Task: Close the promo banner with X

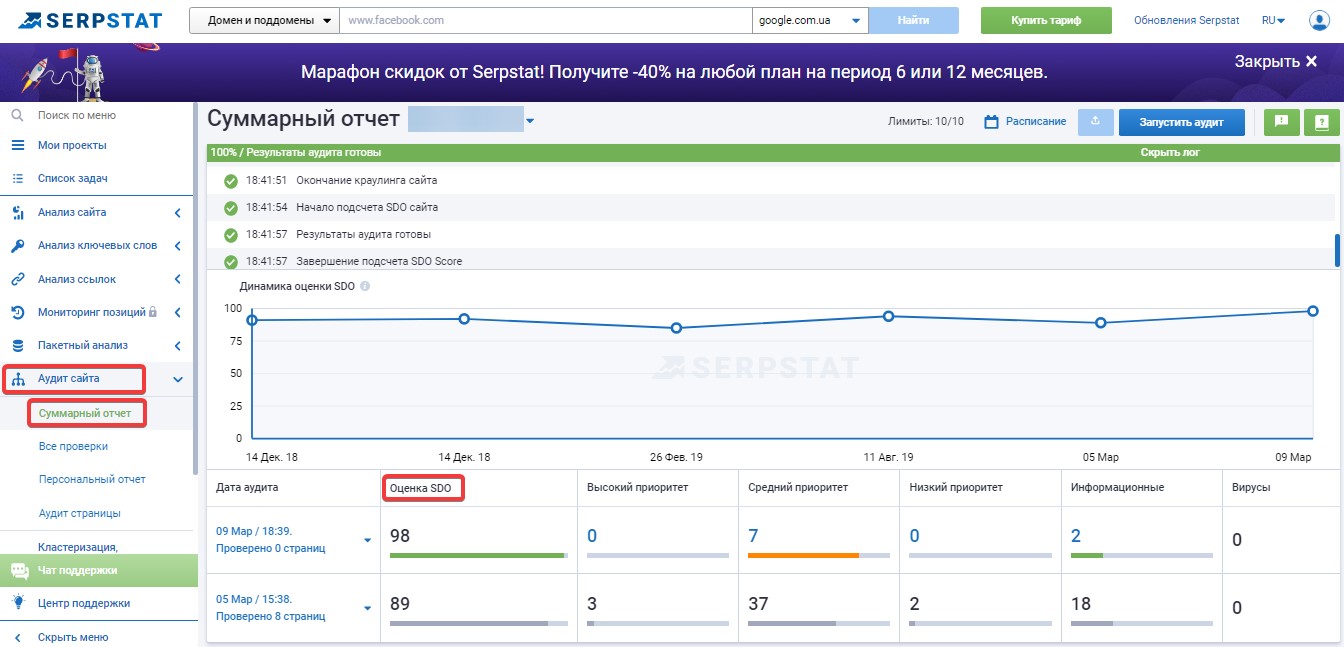Action: [x=1311, y=62]
